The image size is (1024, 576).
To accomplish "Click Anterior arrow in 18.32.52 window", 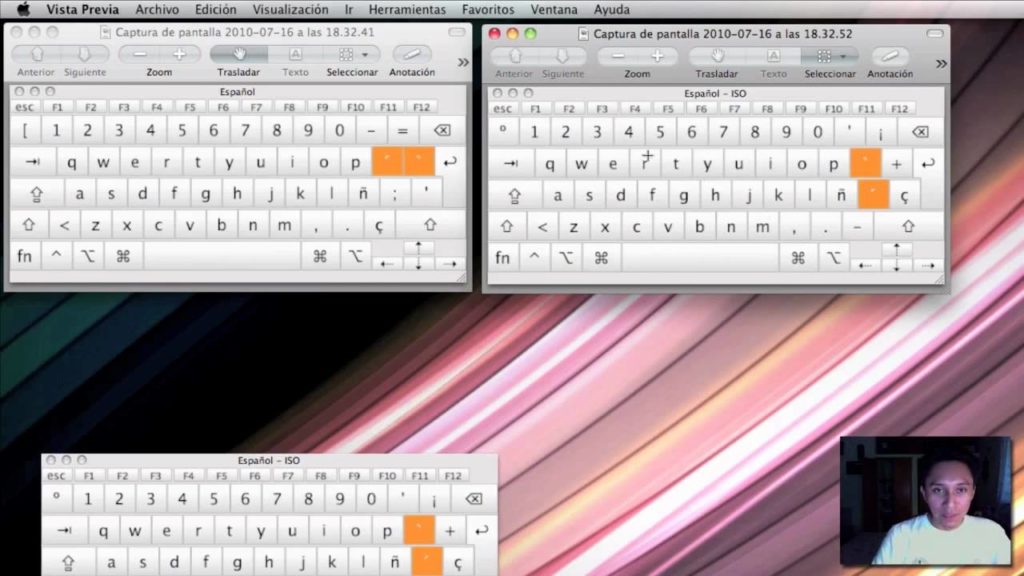I will (515, 56).
